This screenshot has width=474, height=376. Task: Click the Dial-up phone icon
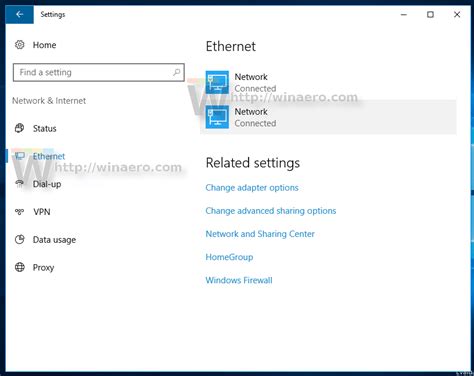(x=20, y=183)
